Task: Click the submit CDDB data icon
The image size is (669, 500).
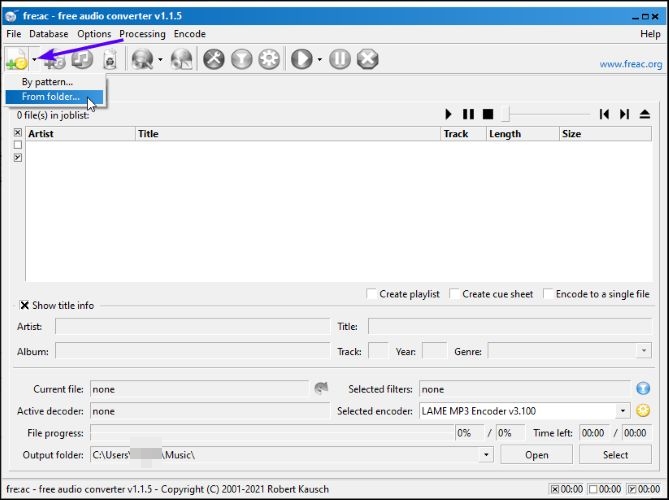Action: [x=181, y=59]
